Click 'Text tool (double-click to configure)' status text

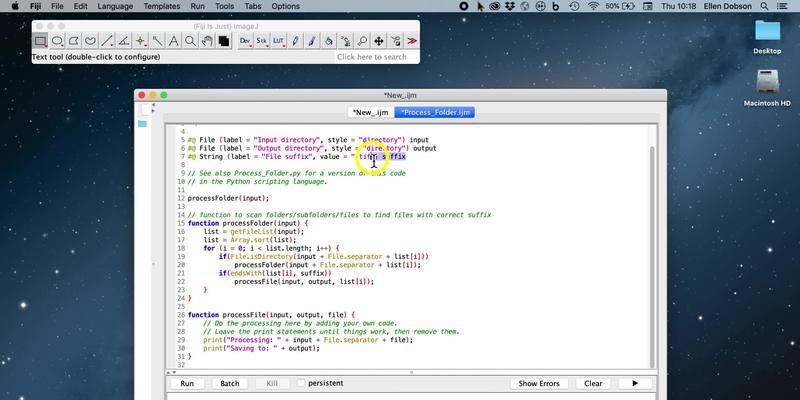click(x=96, y=57)
